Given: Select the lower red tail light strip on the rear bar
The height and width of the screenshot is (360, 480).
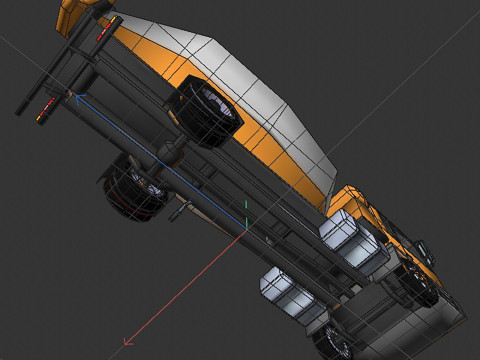Looking at the screenshot, I should pos(46,109).
